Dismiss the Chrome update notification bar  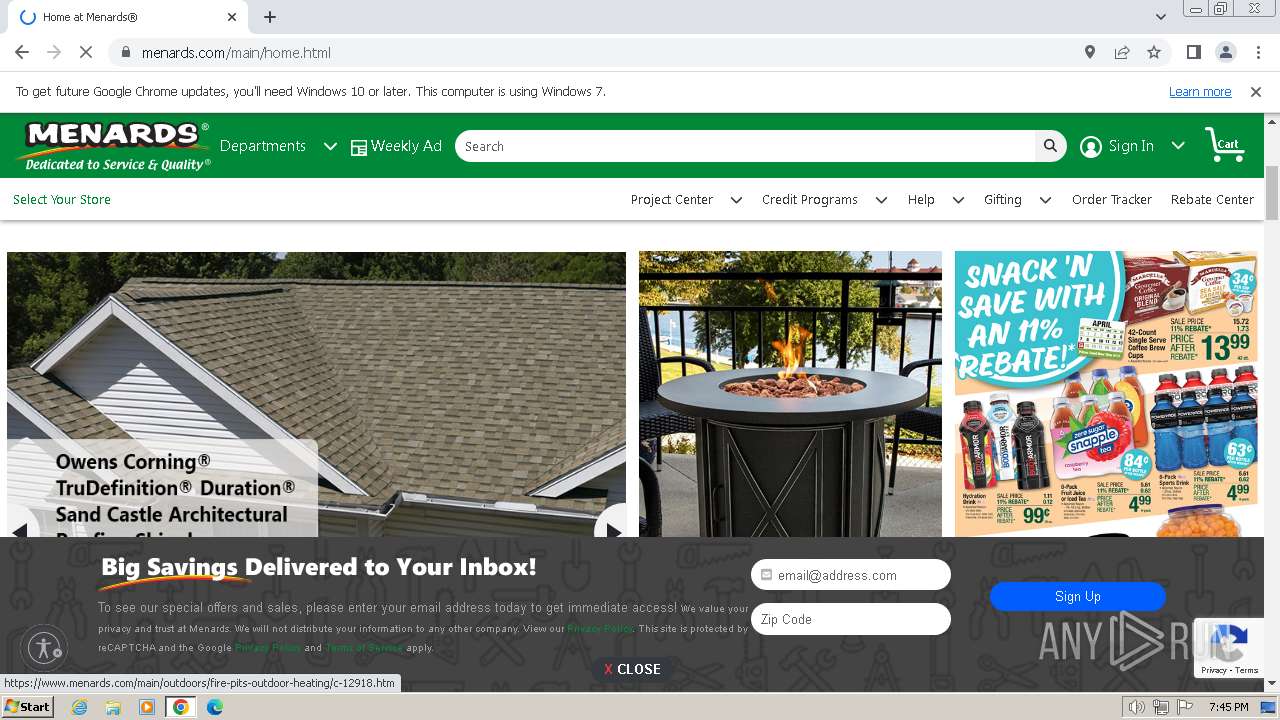[1256, 91]
